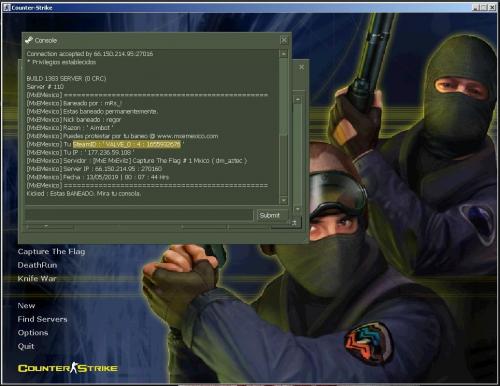The width and height of the screenshot is (500, 386).
Task: Close the dialog behind the console
Action: tap(301, 67)
